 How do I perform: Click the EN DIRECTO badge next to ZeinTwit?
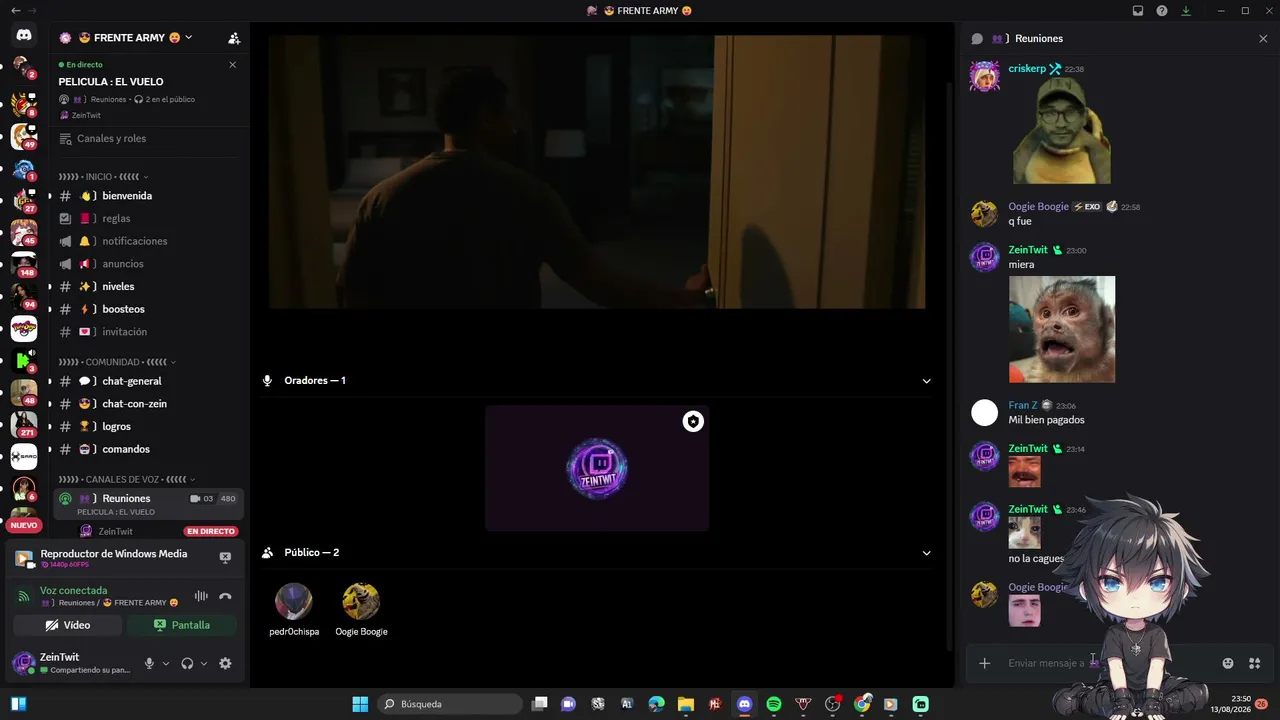(211, 531)
